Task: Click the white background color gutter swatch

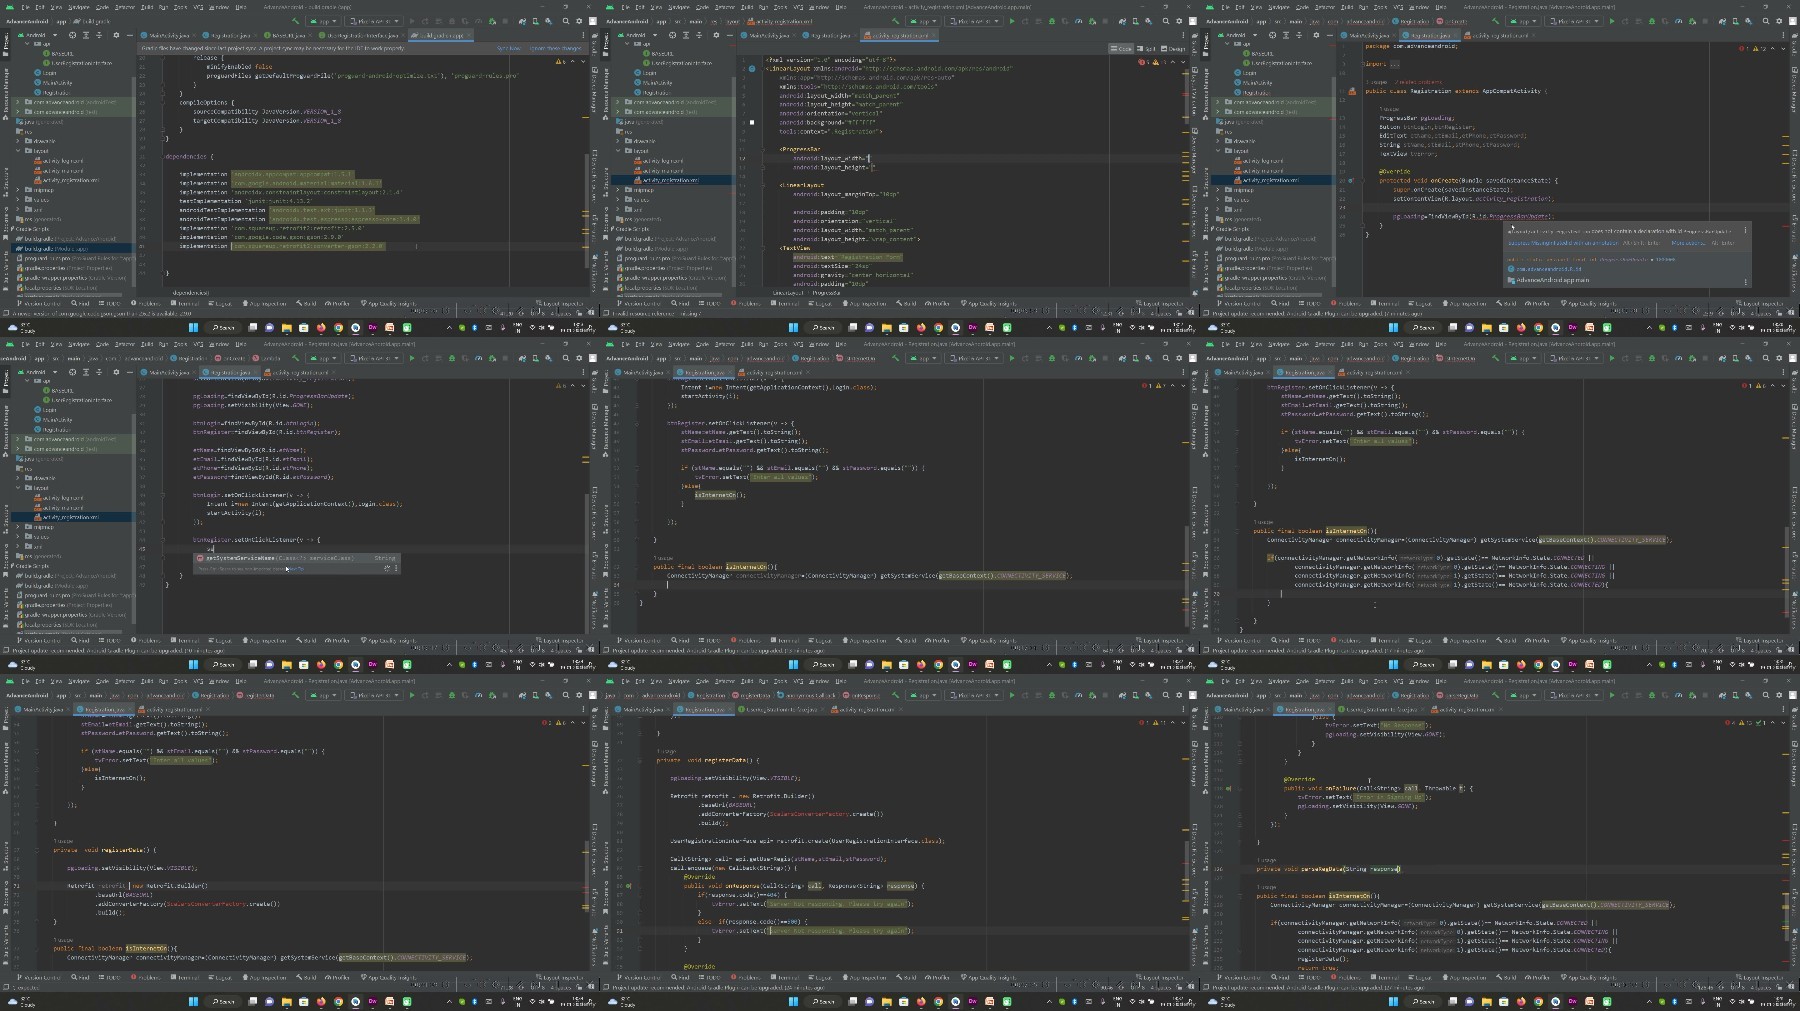Action: (752, 122)
